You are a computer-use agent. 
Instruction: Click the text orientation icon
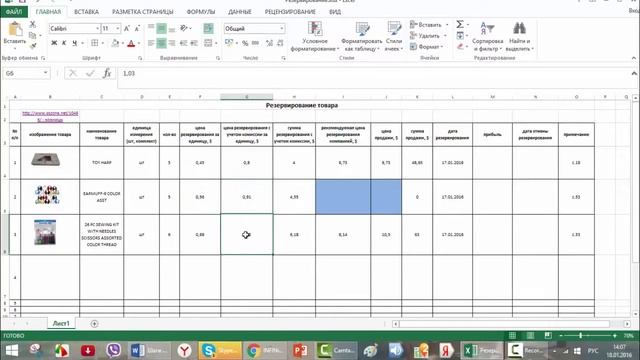184,28
